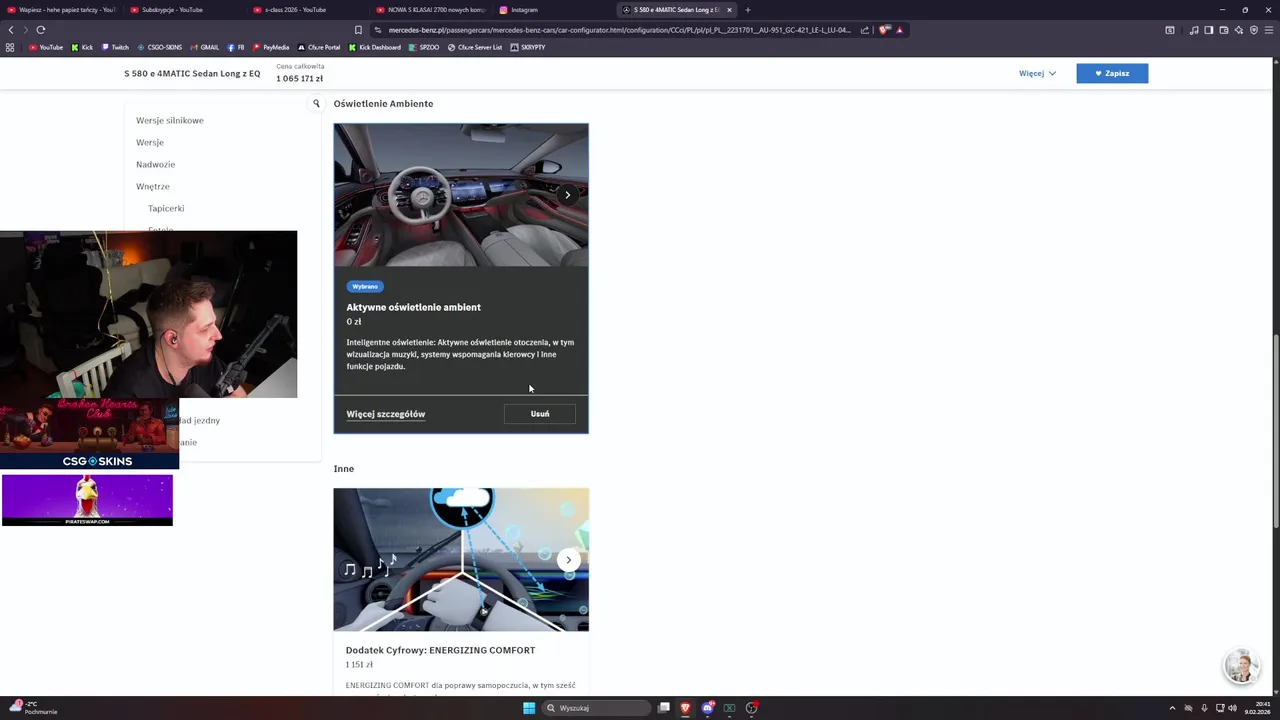The height and width of the screenshot is (720, 1280).
Task: Open the Nadwozie sidebar item
Action: click(x=156, y=164)
